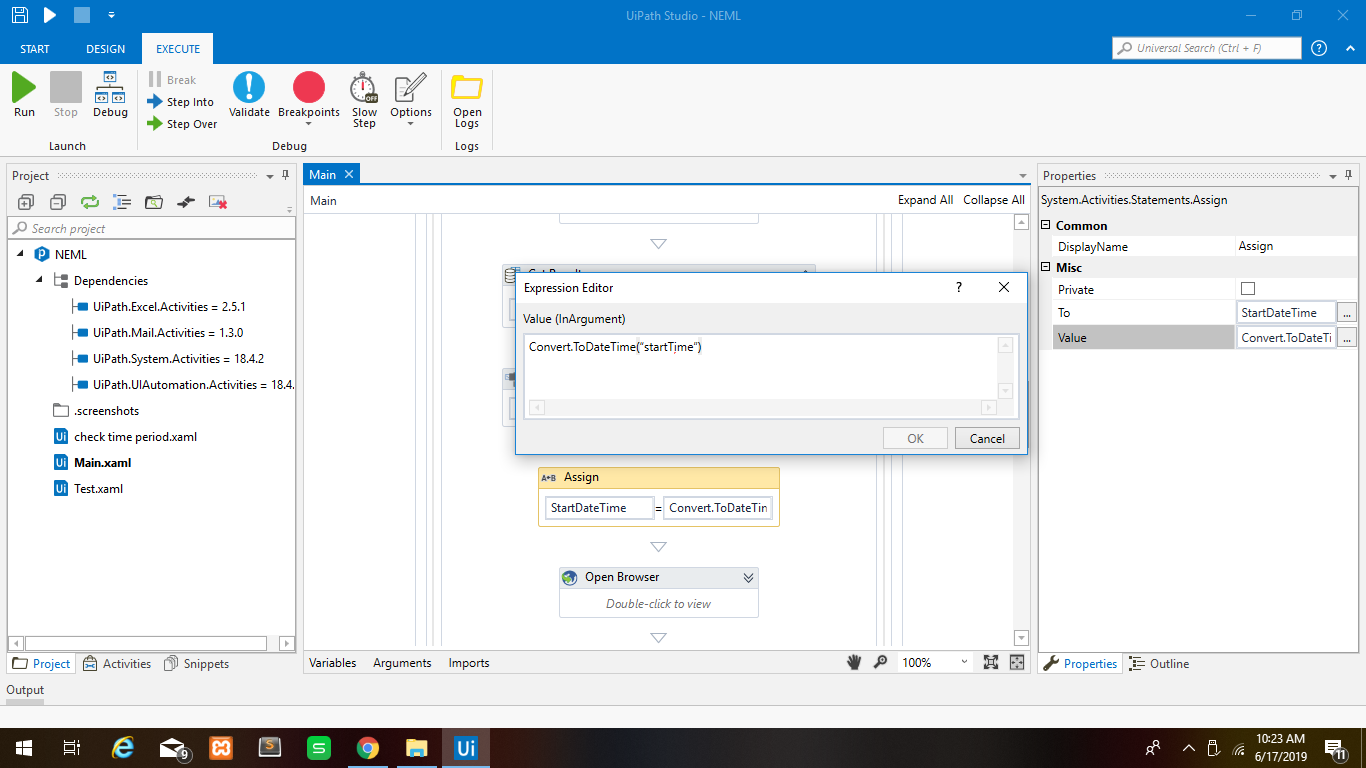The image size is (1366, 768).
Task: Close the Main workflow tab
Action: coord(349,174)
